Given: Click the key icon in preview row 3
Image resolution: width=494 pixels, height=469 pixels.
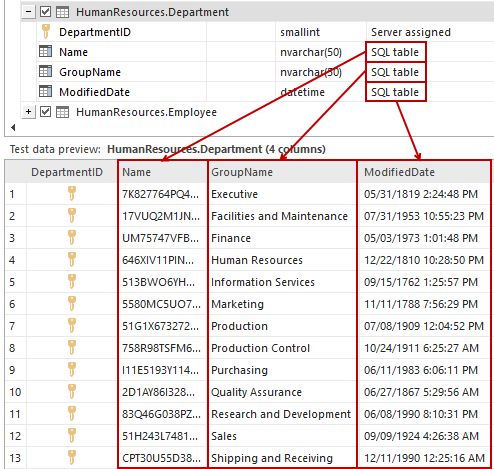Looking at the screenshot, I should [72, 237].
